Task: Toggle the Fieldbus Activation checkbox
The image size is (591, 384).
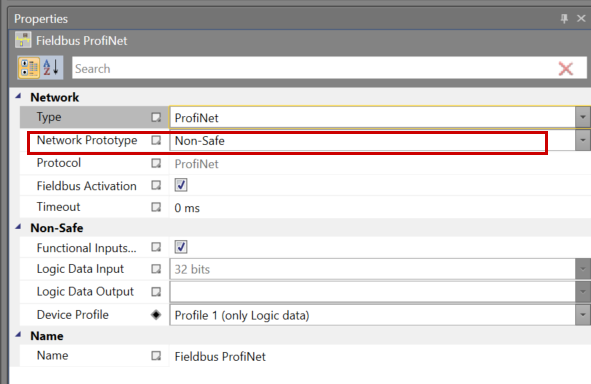Action: [x=181, y=185]
